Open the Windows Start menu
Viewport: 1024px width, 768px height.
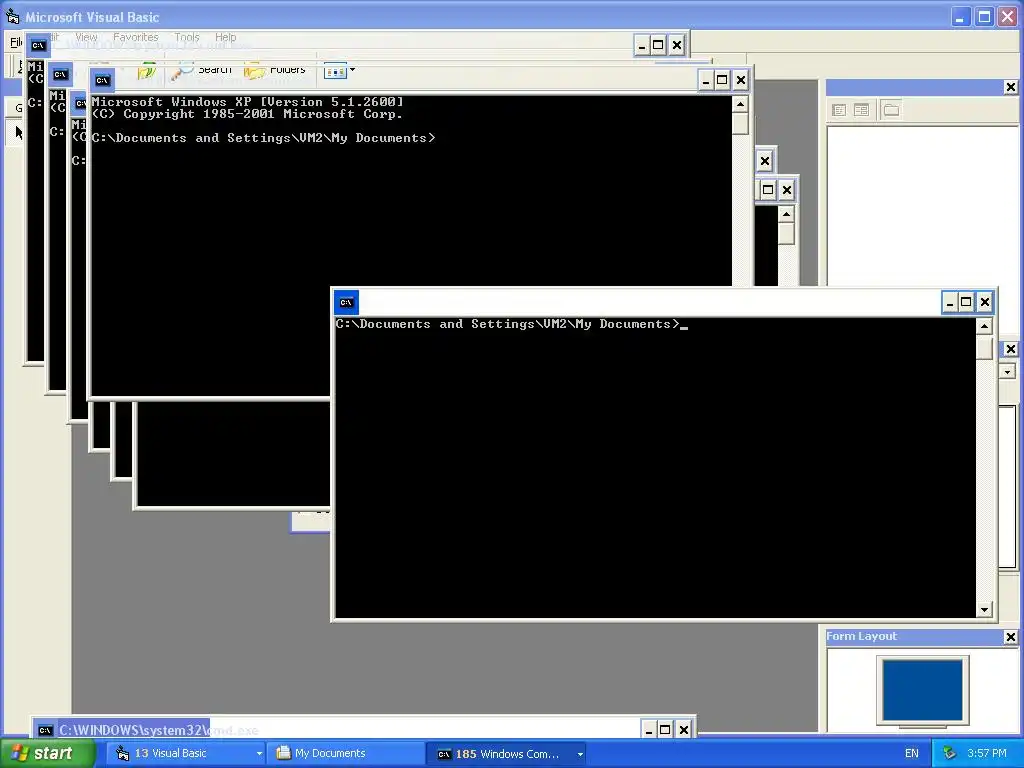coord(46,754)
